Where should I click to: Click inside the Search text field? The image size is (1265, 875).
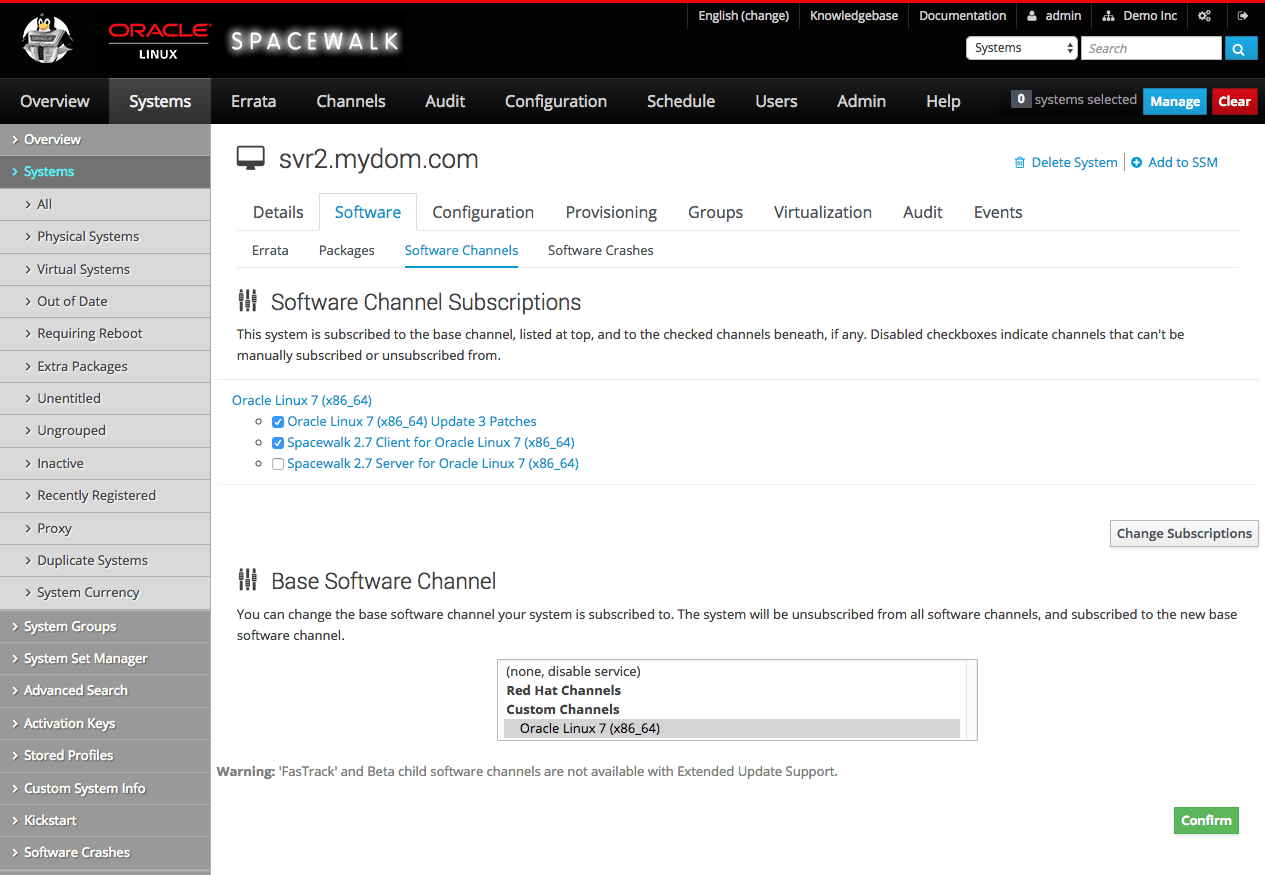pos(1151,48)
